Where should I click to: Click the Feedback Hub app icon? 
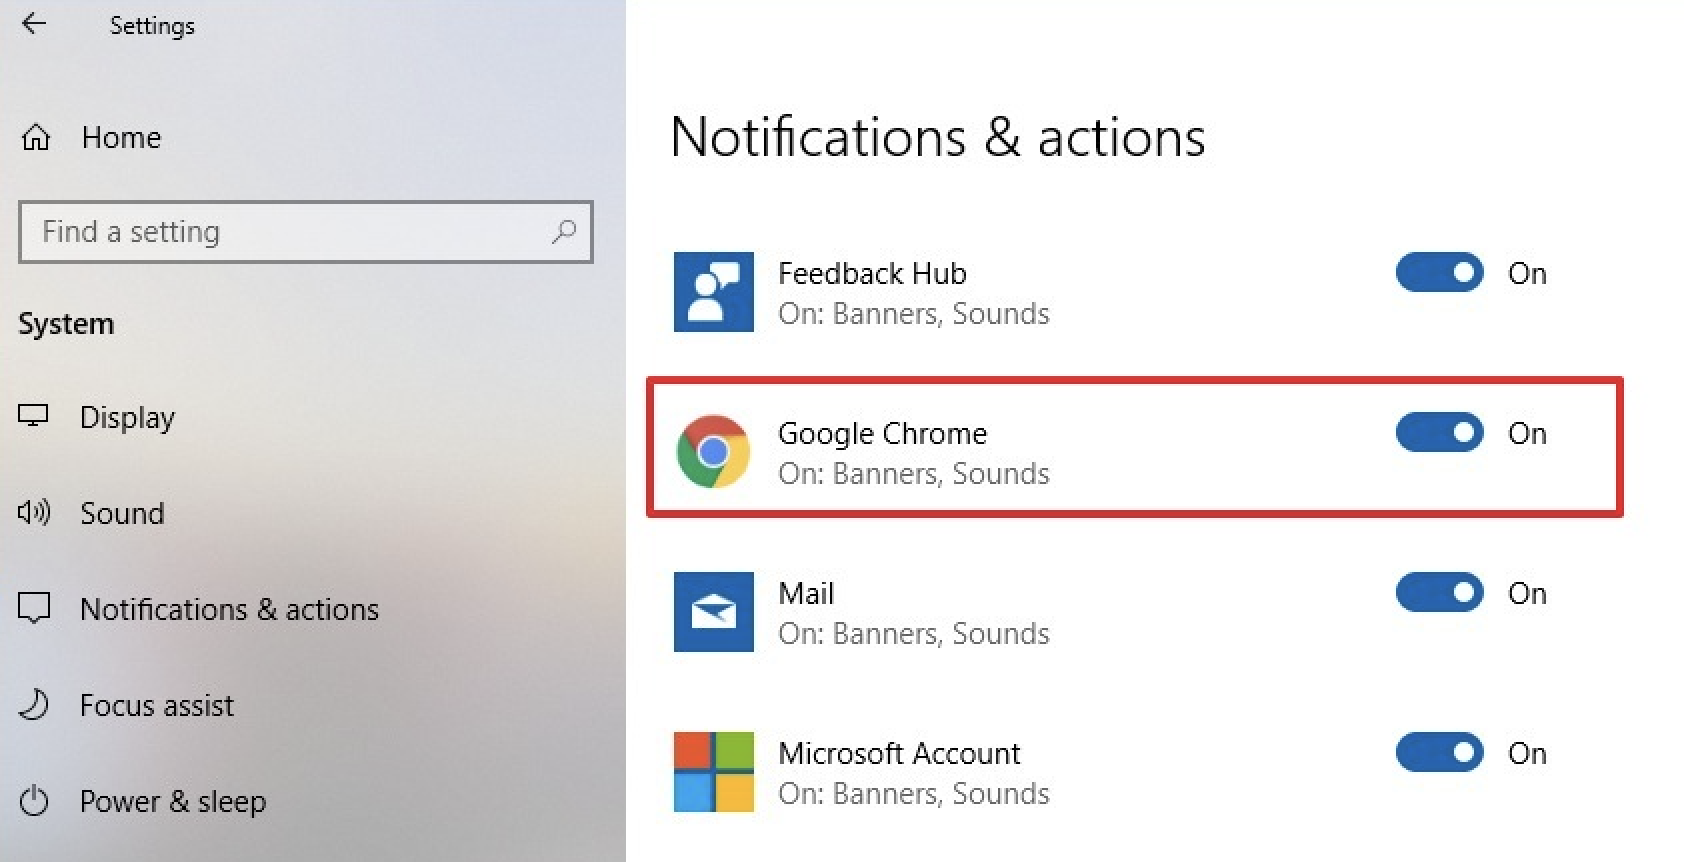(x=713, y=292)
